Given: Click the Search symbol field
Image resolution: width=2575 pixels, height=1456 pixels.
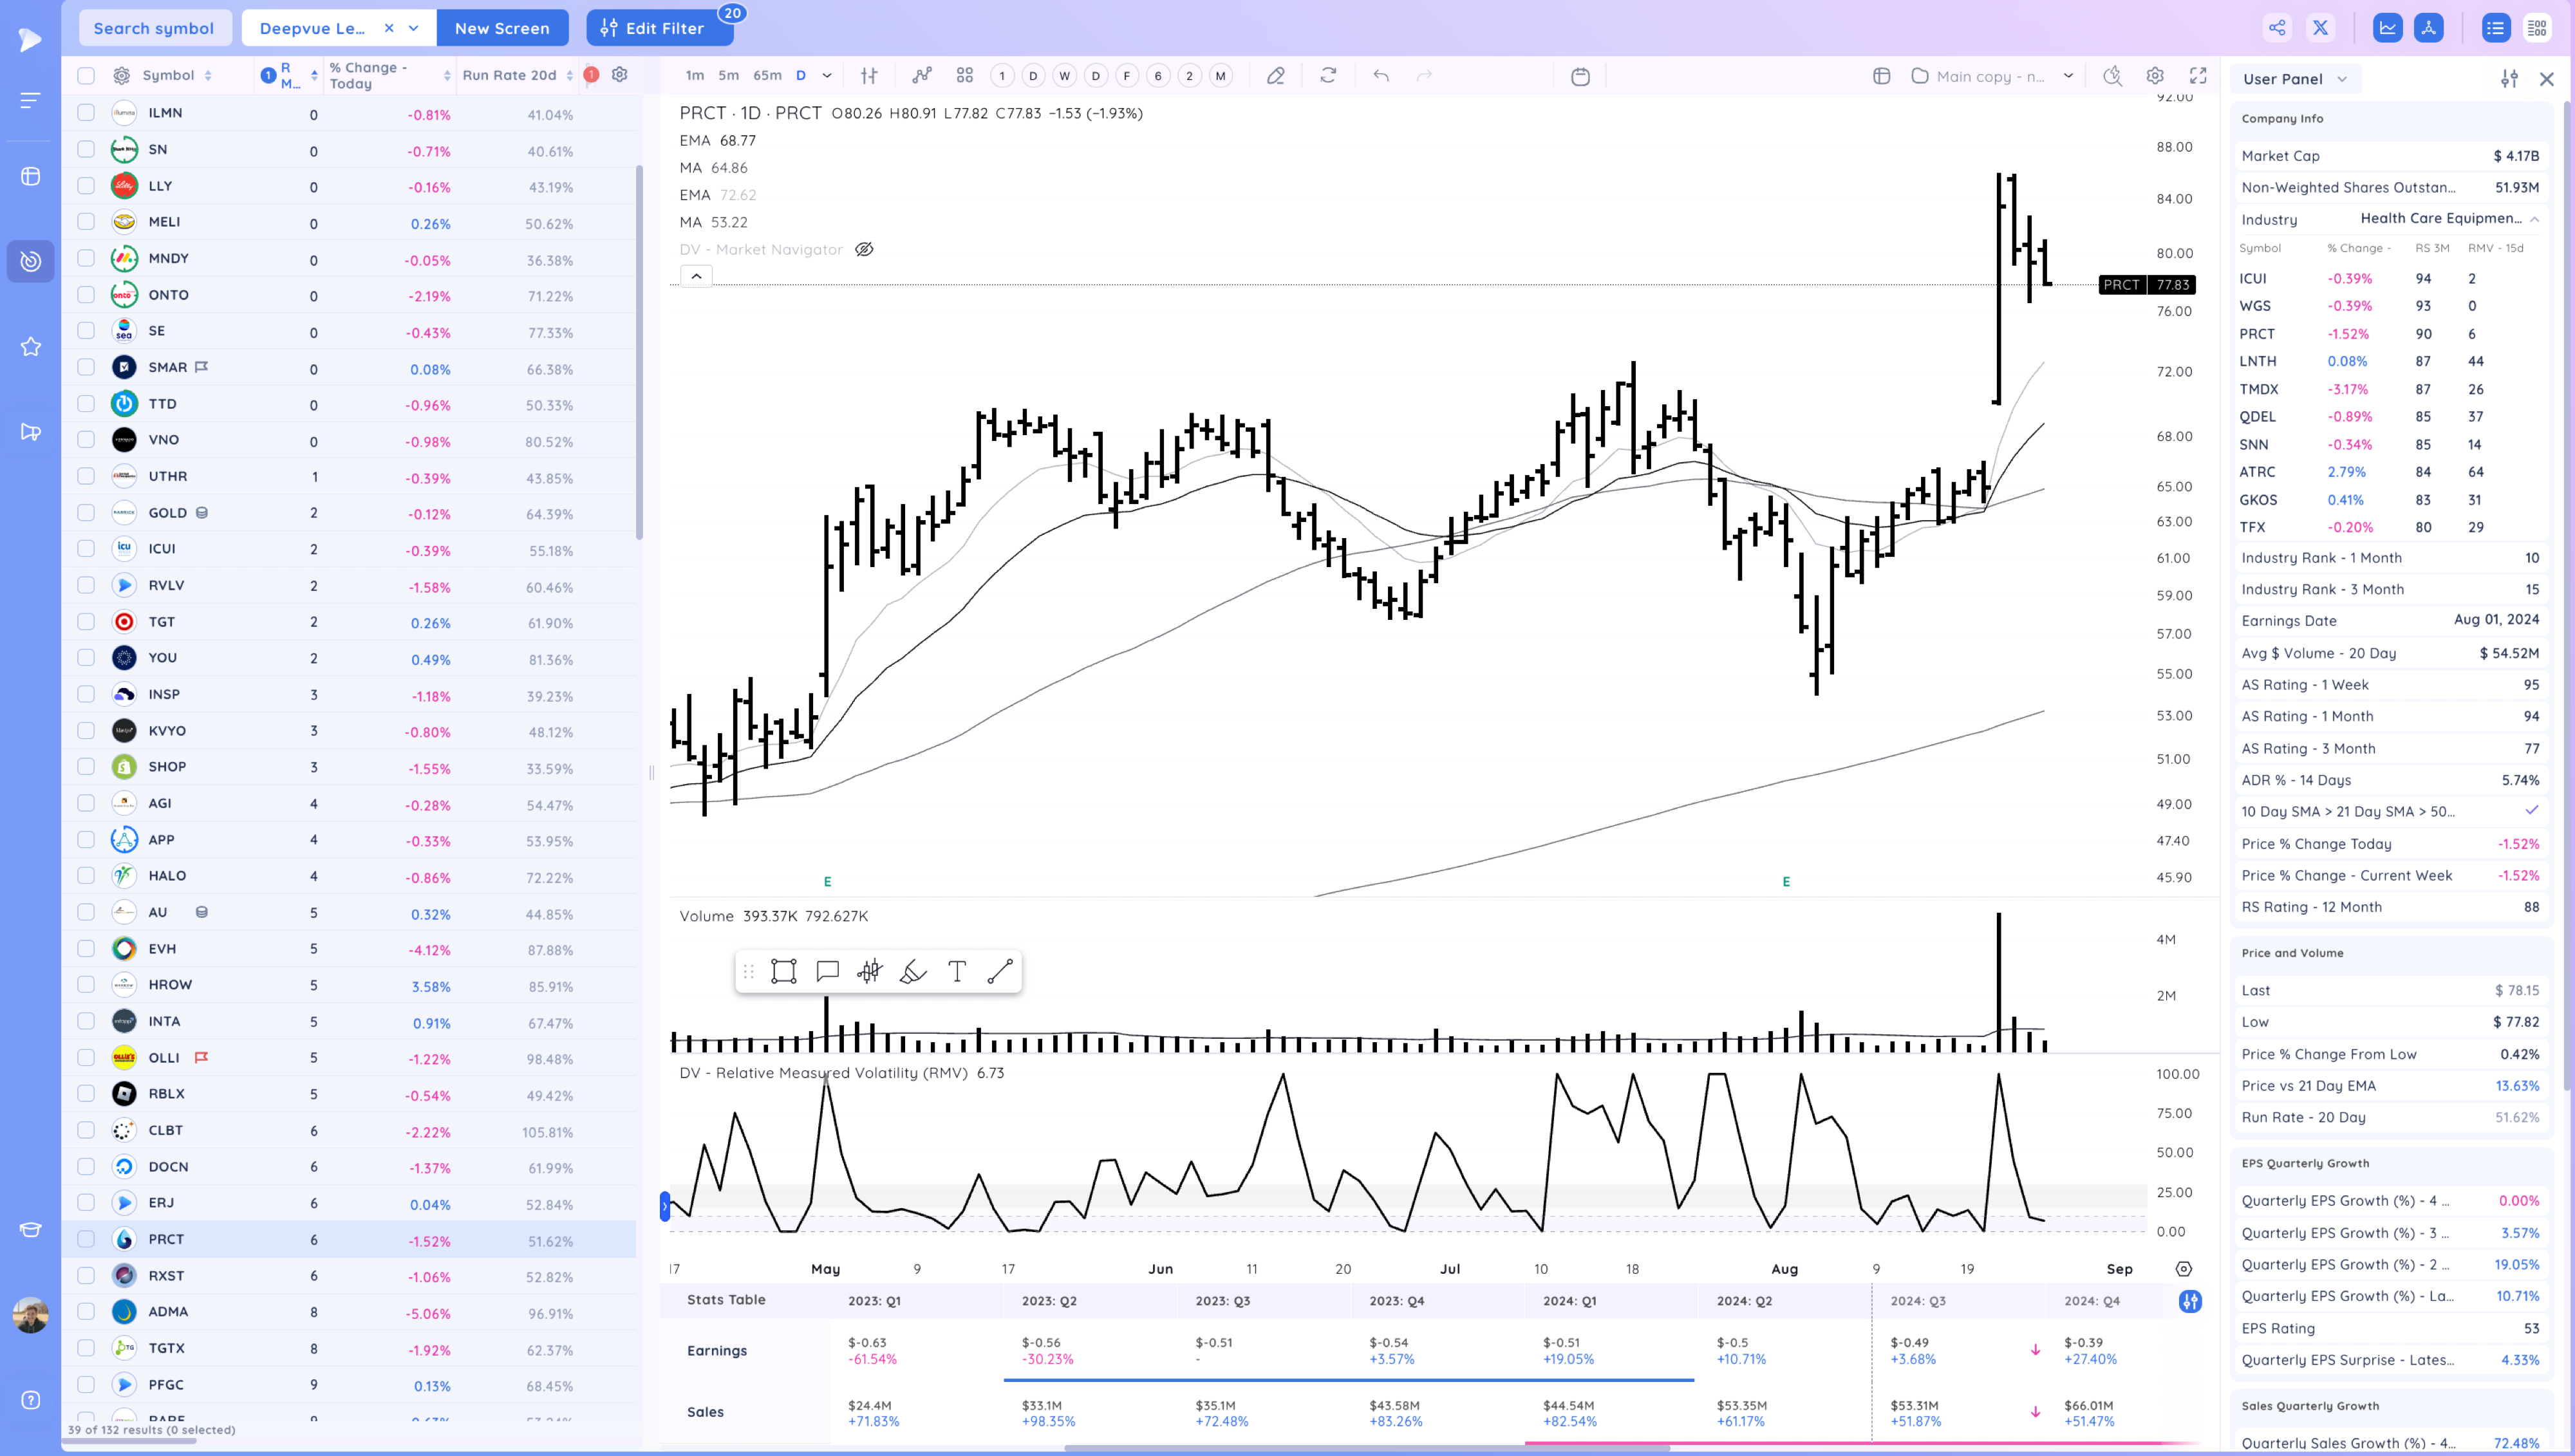Looking at the screenshot, I should pyautogui.click(x=154, y=28).
